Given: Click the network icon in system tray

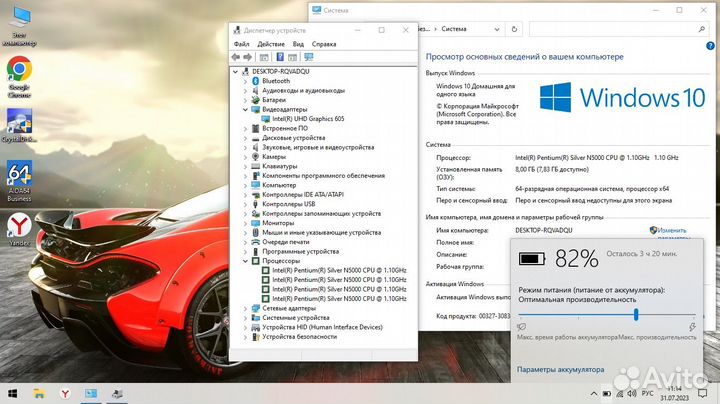Looking at the screenshot, I should click(x=619, y=394).
